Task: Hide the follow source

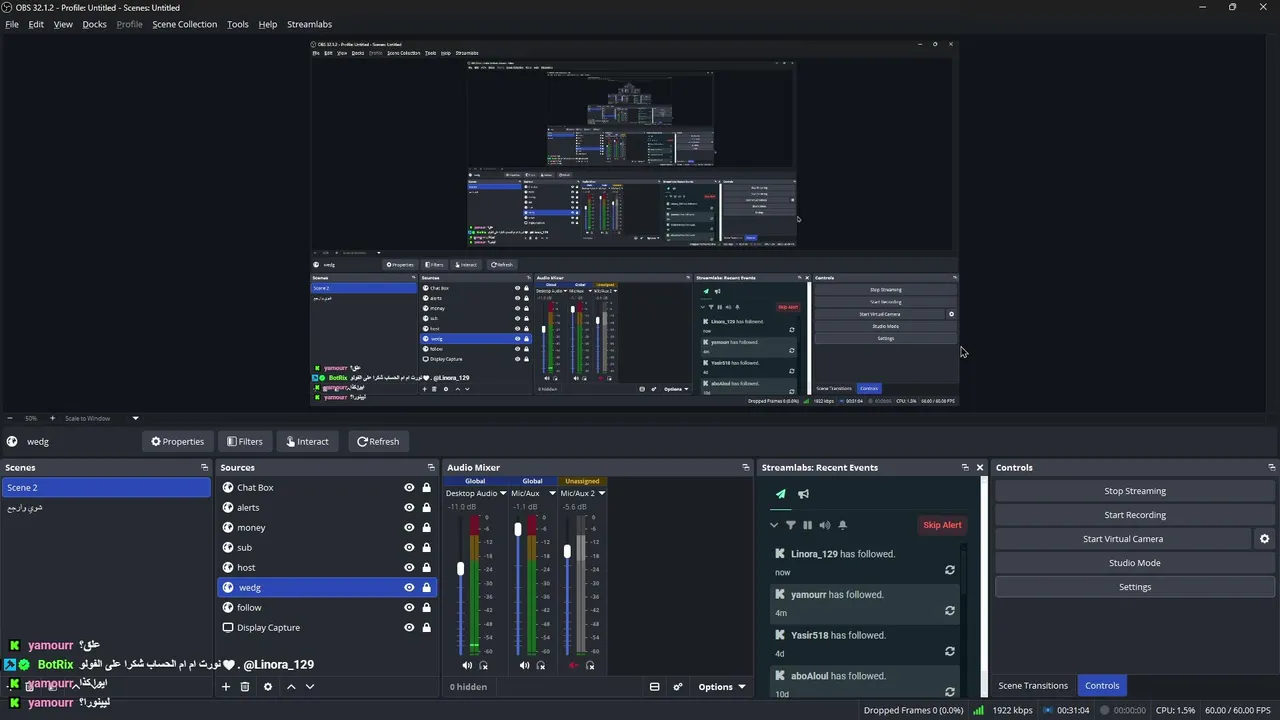Action: pos(409,608)
